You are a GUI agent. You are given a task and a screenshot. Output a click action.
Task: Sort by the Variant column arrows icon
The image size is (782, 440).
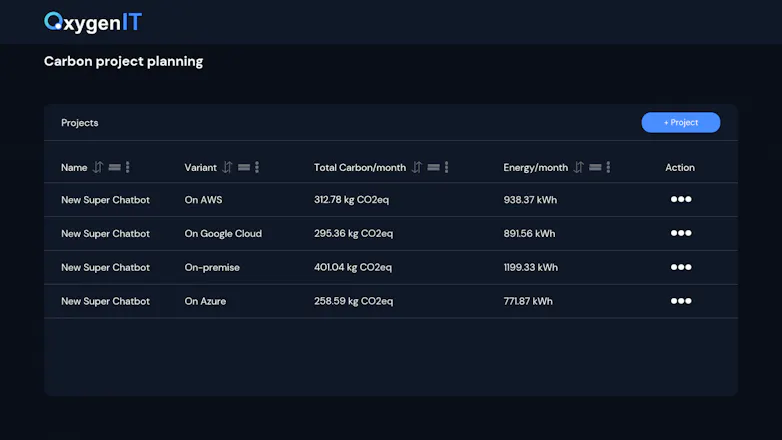227,167
